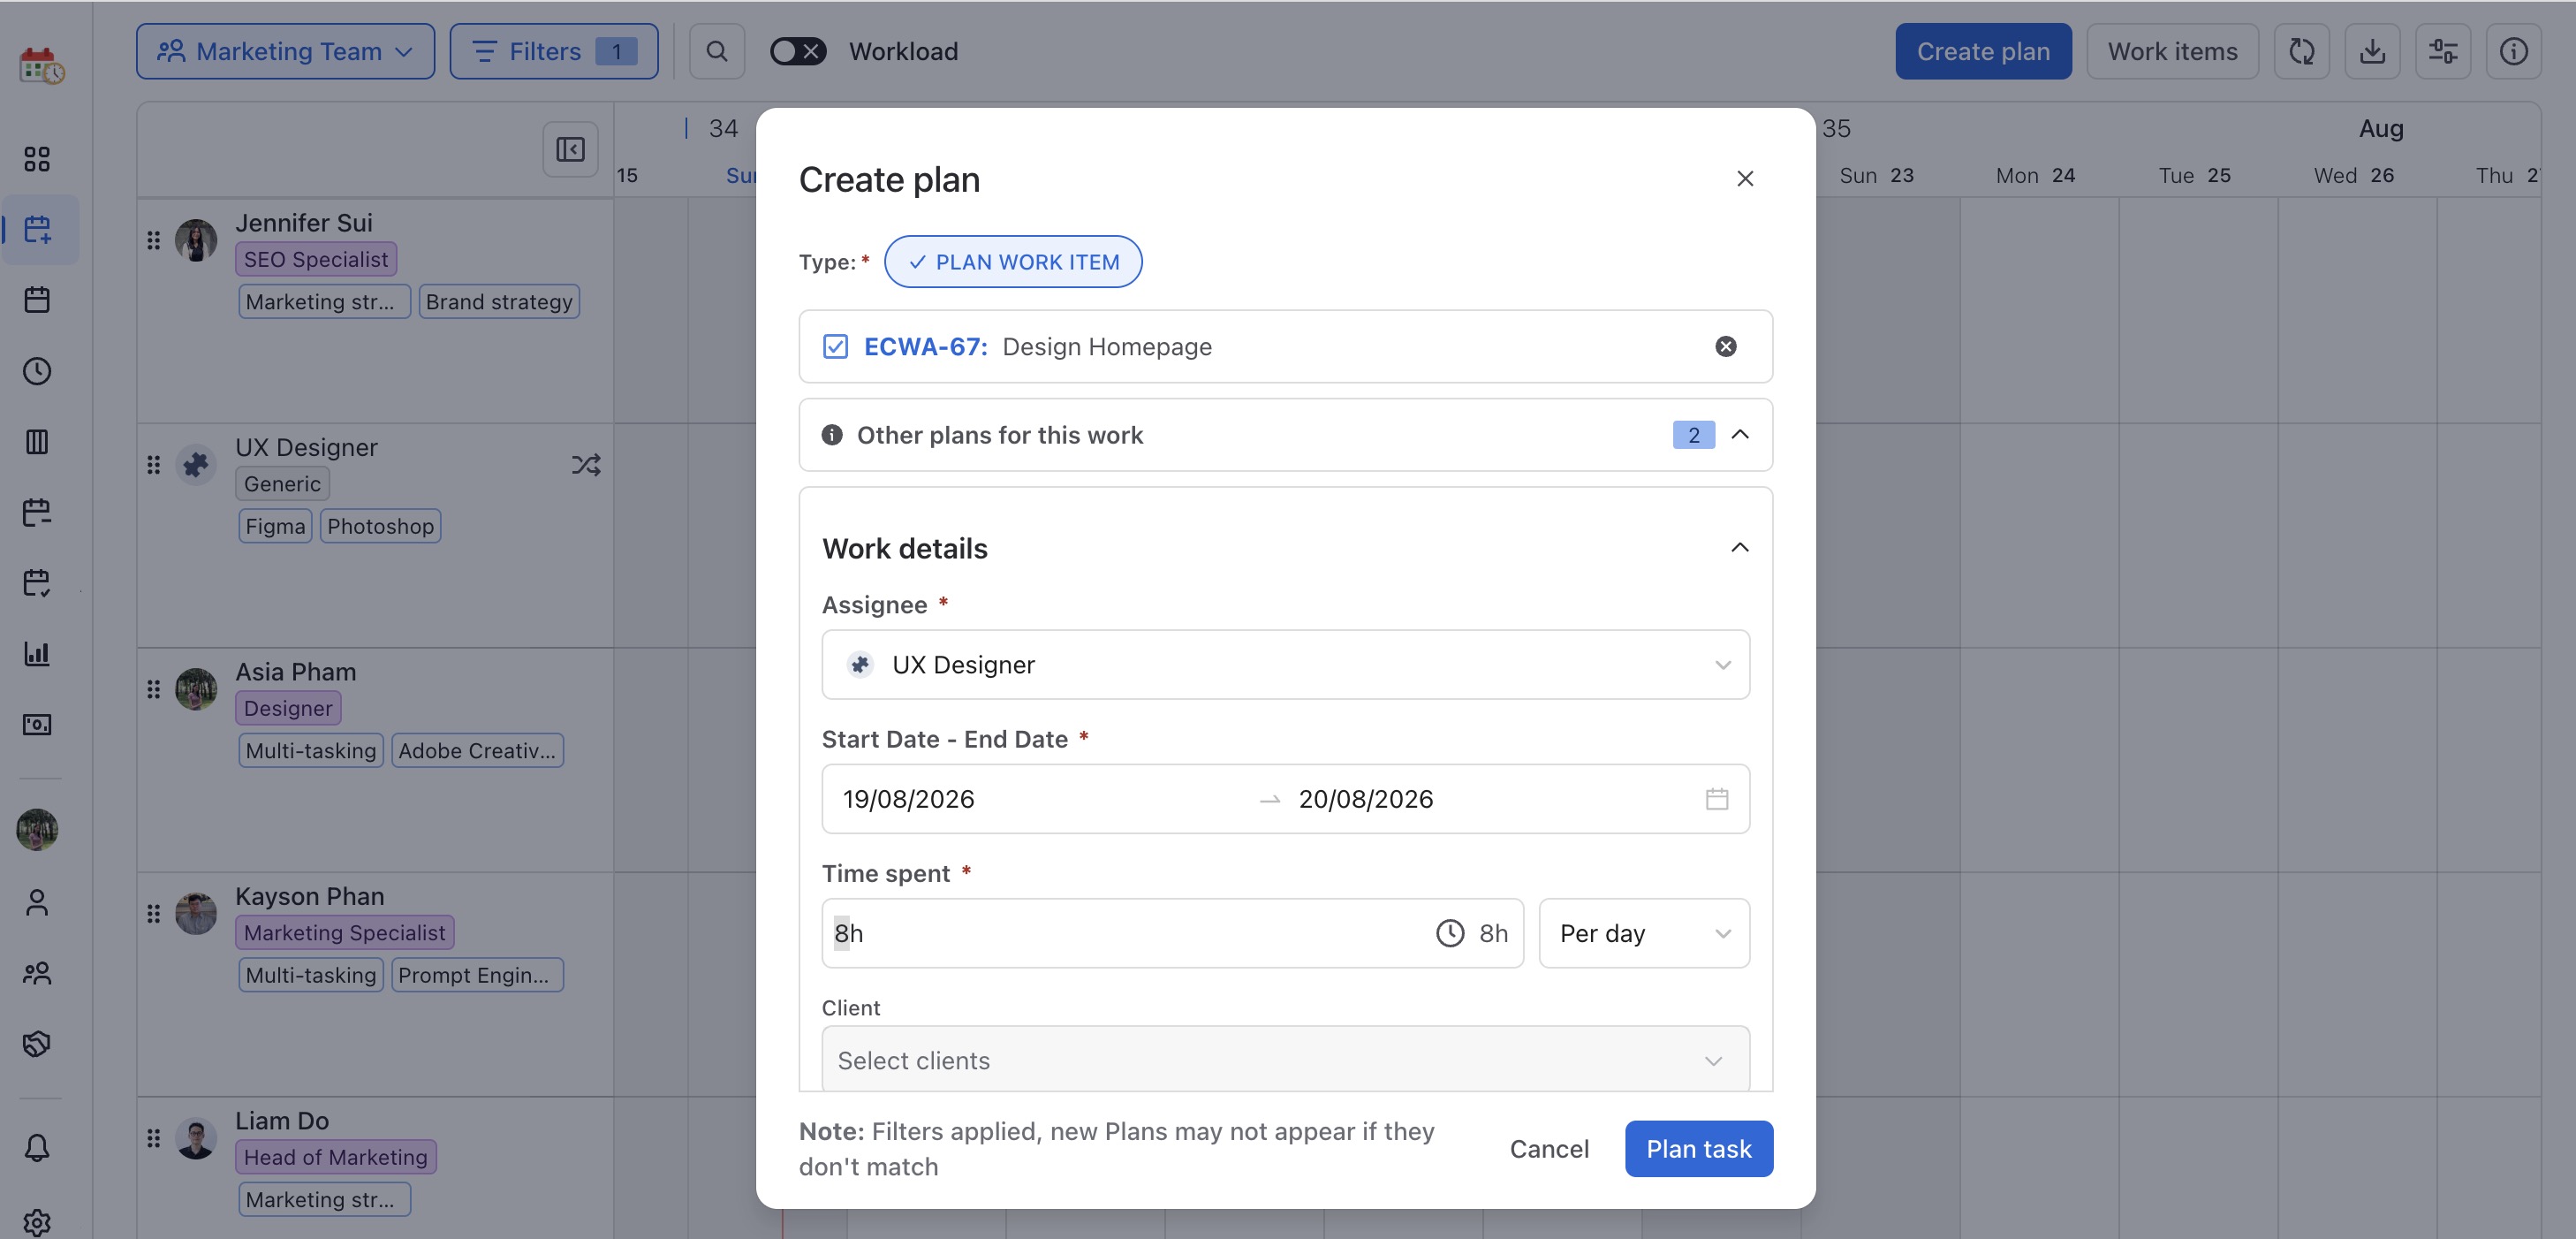Open the columns board sidebar icon
This screenshot has height=1239, width=2576.
pyautogui.click(x=37, y=441)
